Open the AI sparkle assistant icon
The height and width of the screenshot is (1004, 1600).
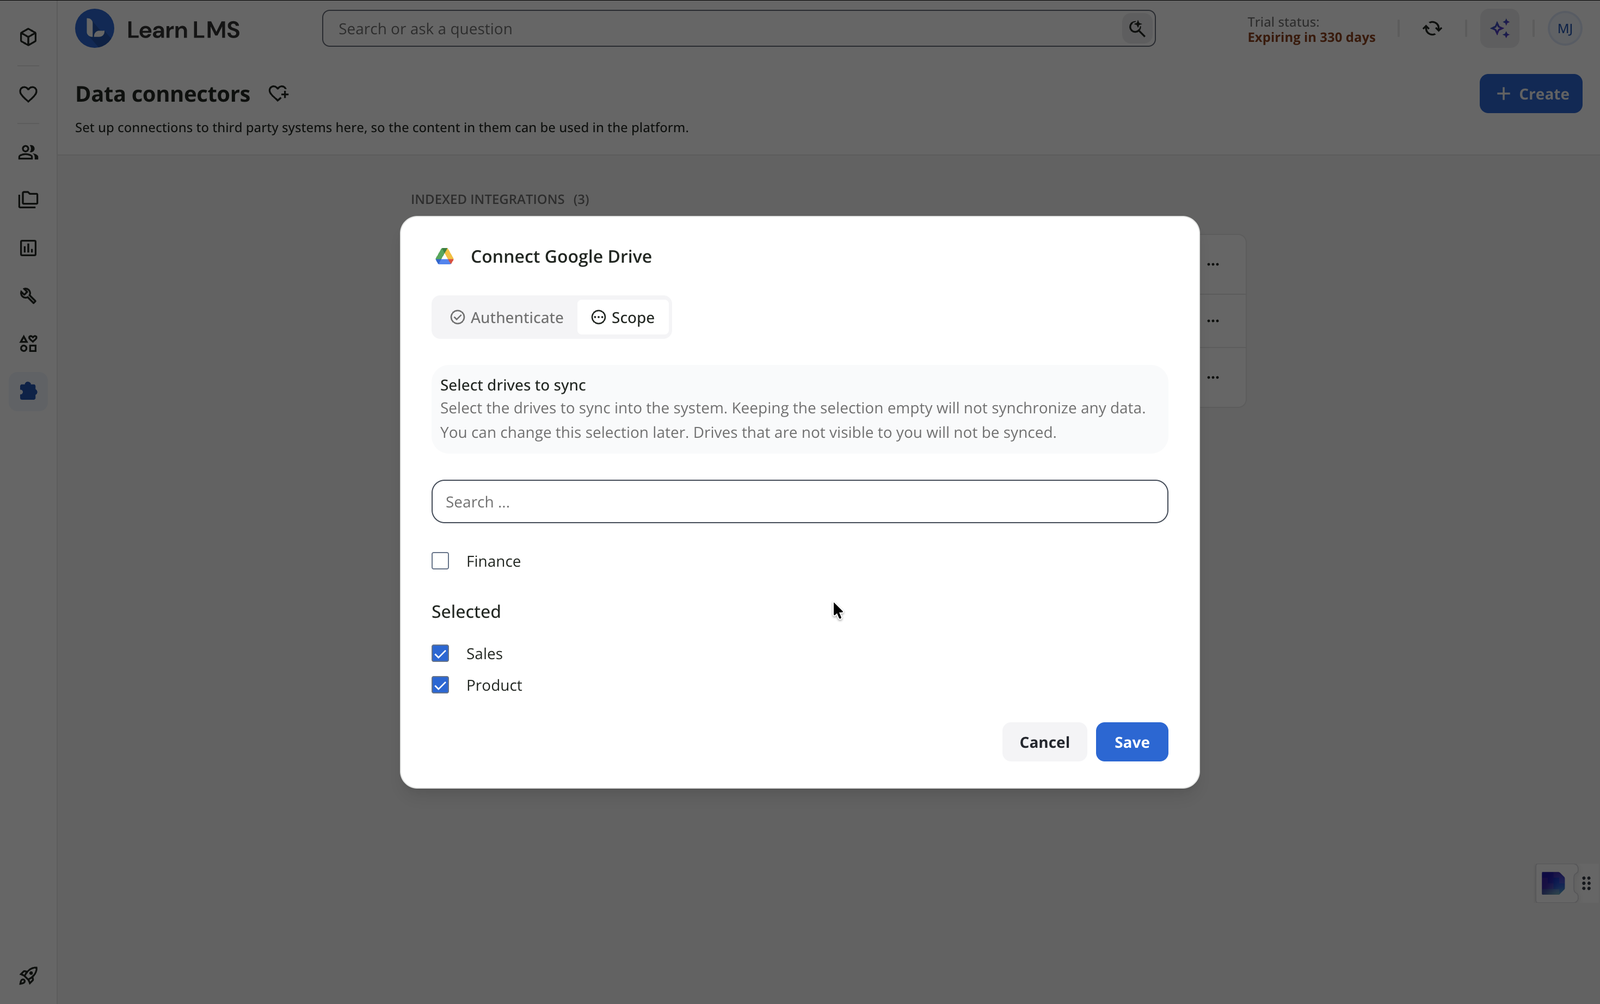click(1499, 29)
